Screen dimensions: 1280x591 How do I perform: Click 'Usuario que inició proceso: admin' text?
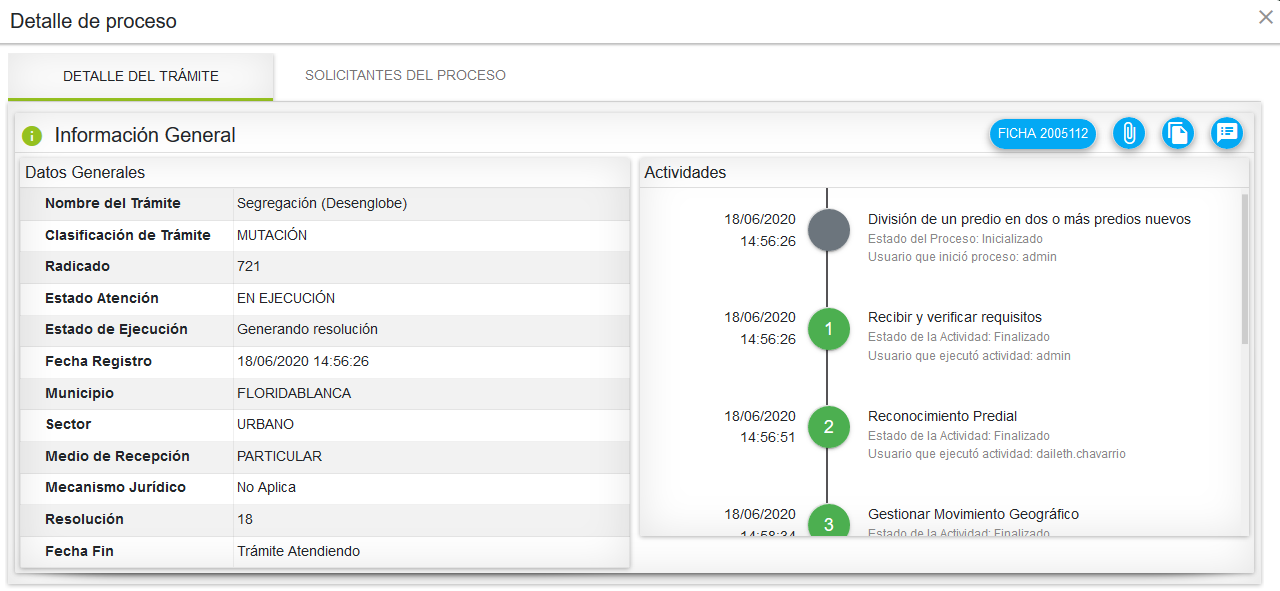click(x=962, y=257)
